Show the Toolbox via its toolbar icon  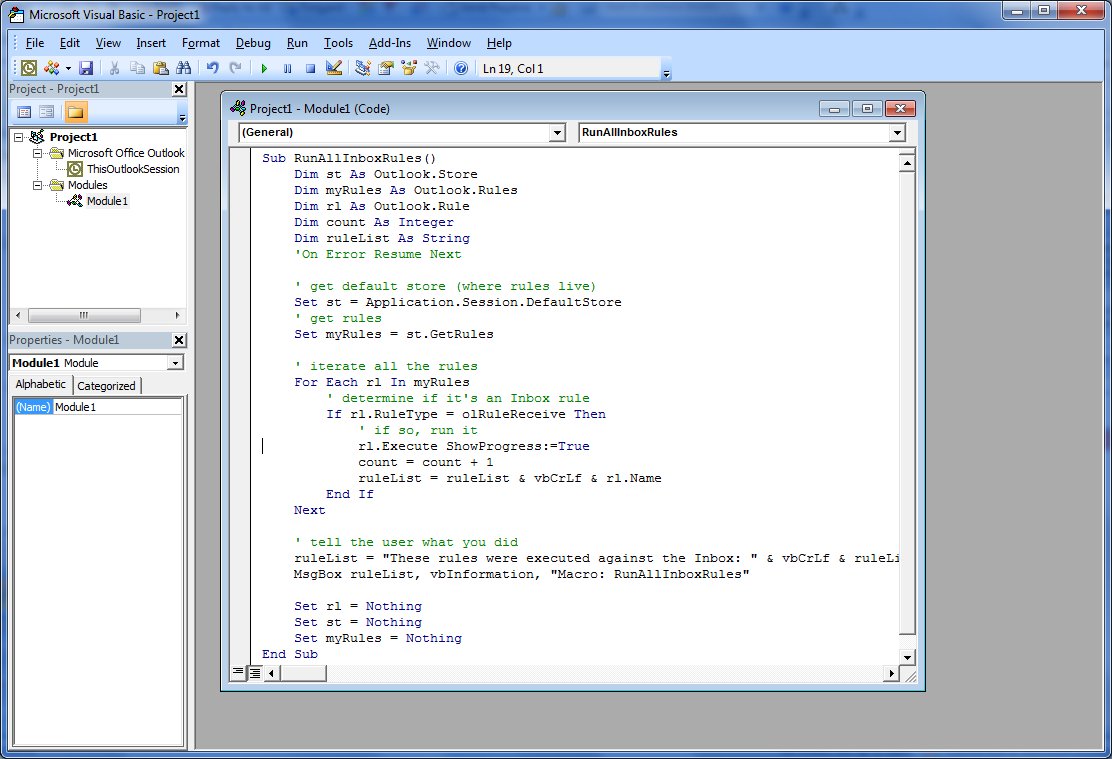431,67
